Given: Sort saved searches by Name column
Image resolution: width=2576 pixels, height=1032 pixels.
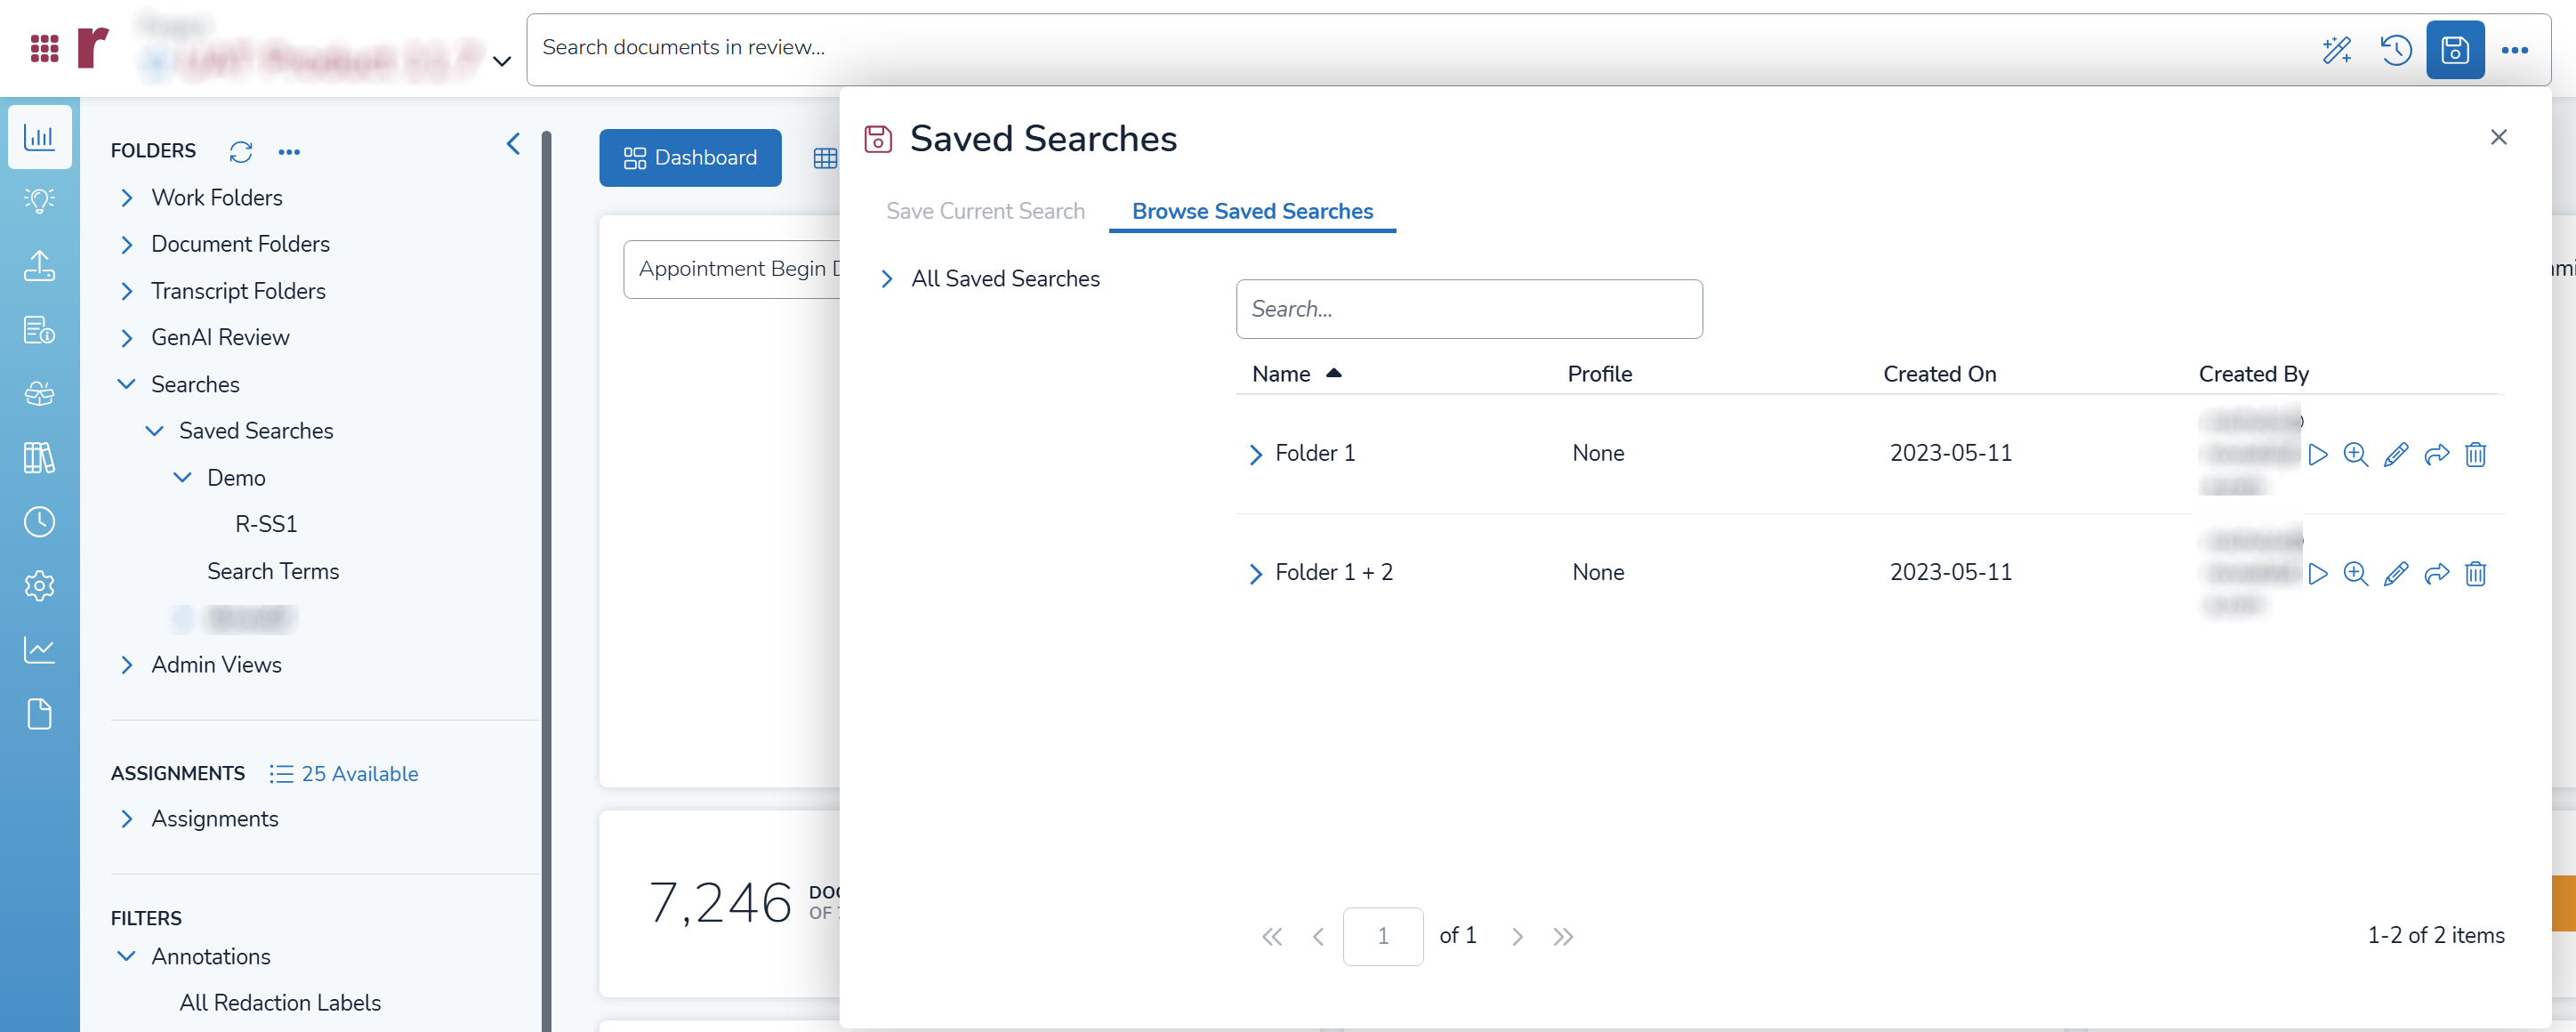Looking at the screenshot, I should [x=1281, y=374].
